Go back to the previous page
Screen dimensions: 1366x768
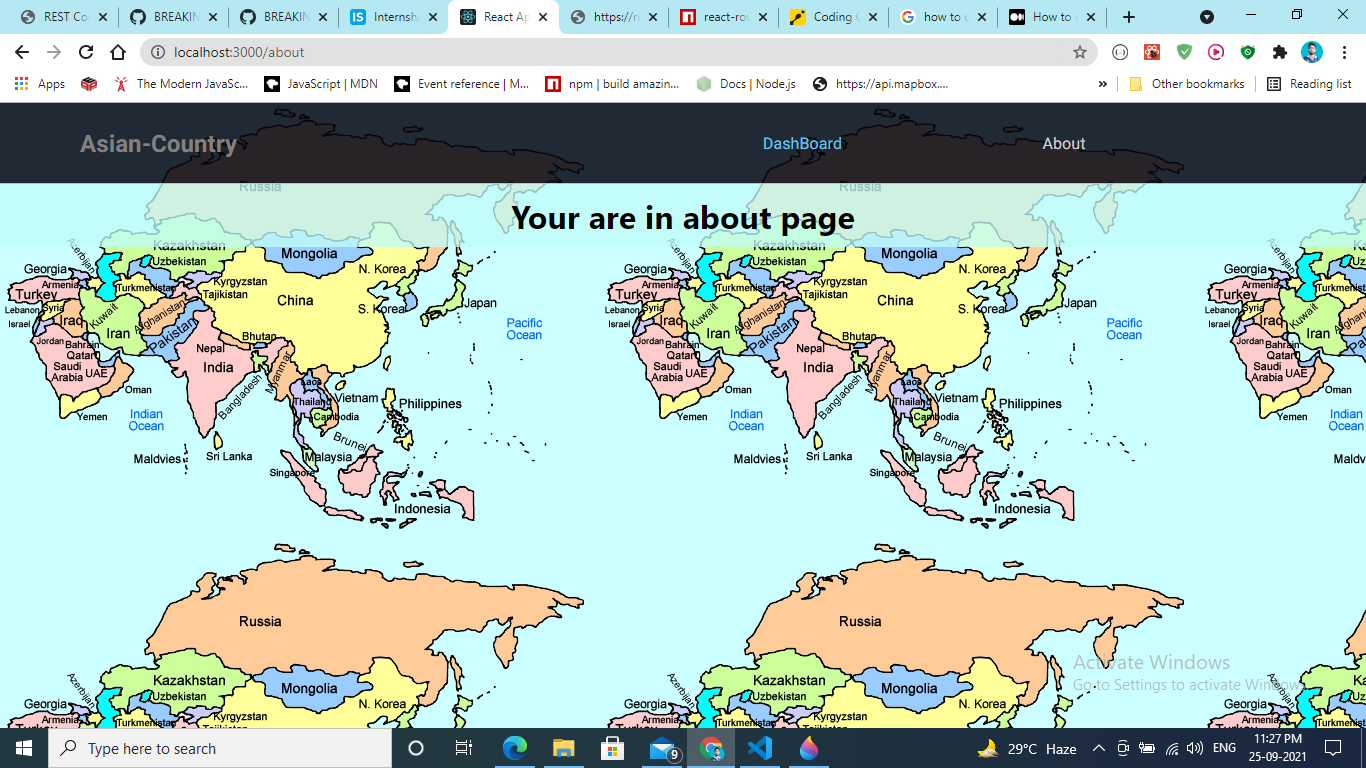pyautogui.click(x=22, y=52)
